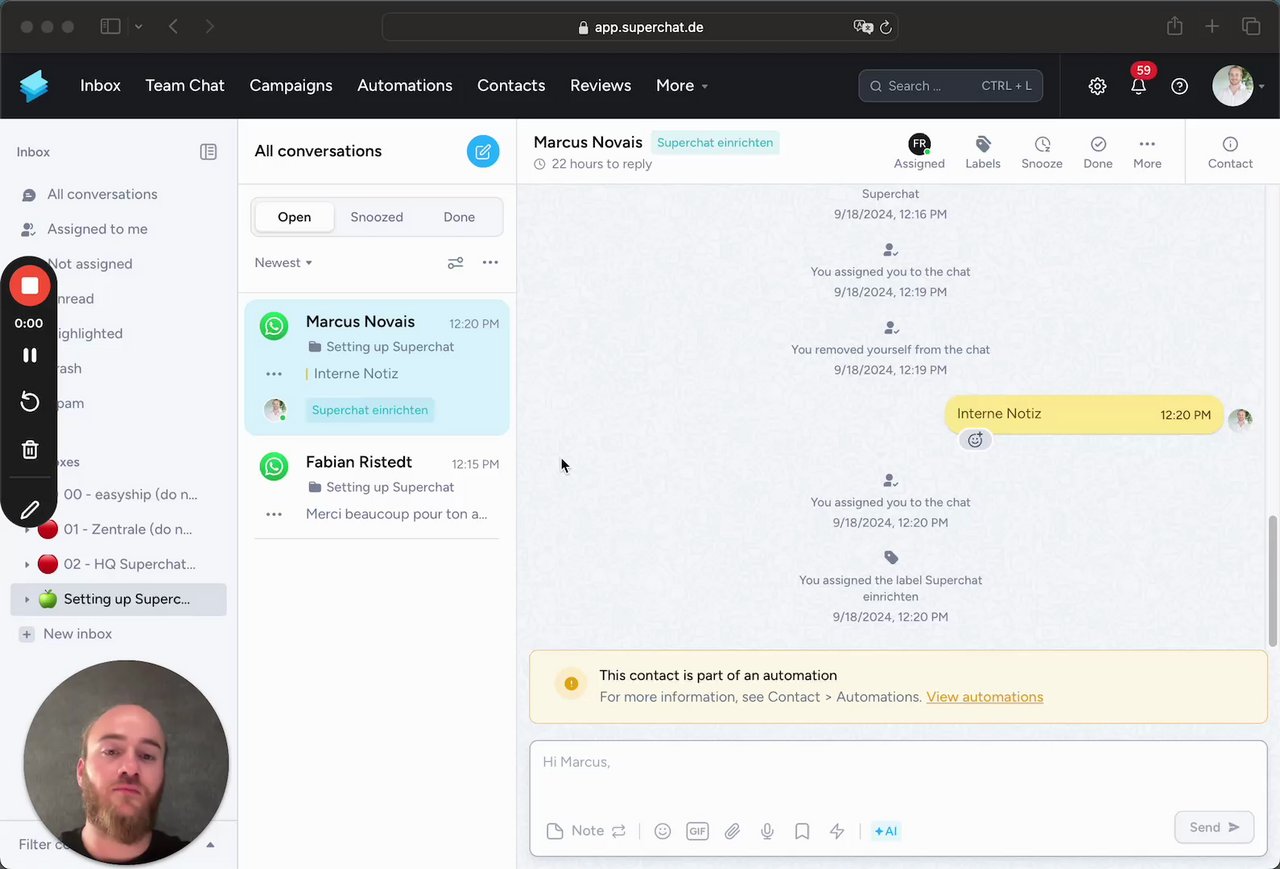Open Automations in navigation

coord(405,86)
